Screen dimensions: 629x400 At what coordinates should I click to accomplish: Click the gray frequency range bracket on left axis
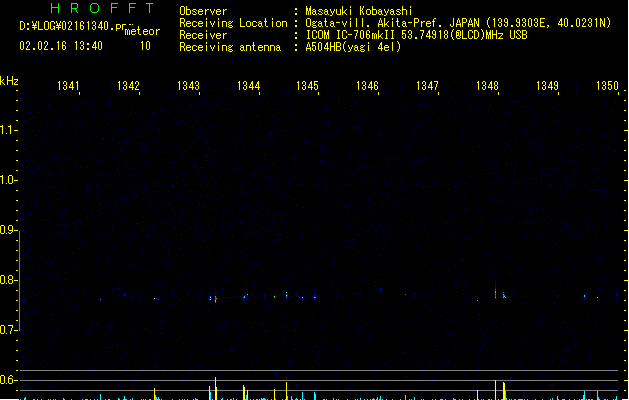click(x=19, y=280)
